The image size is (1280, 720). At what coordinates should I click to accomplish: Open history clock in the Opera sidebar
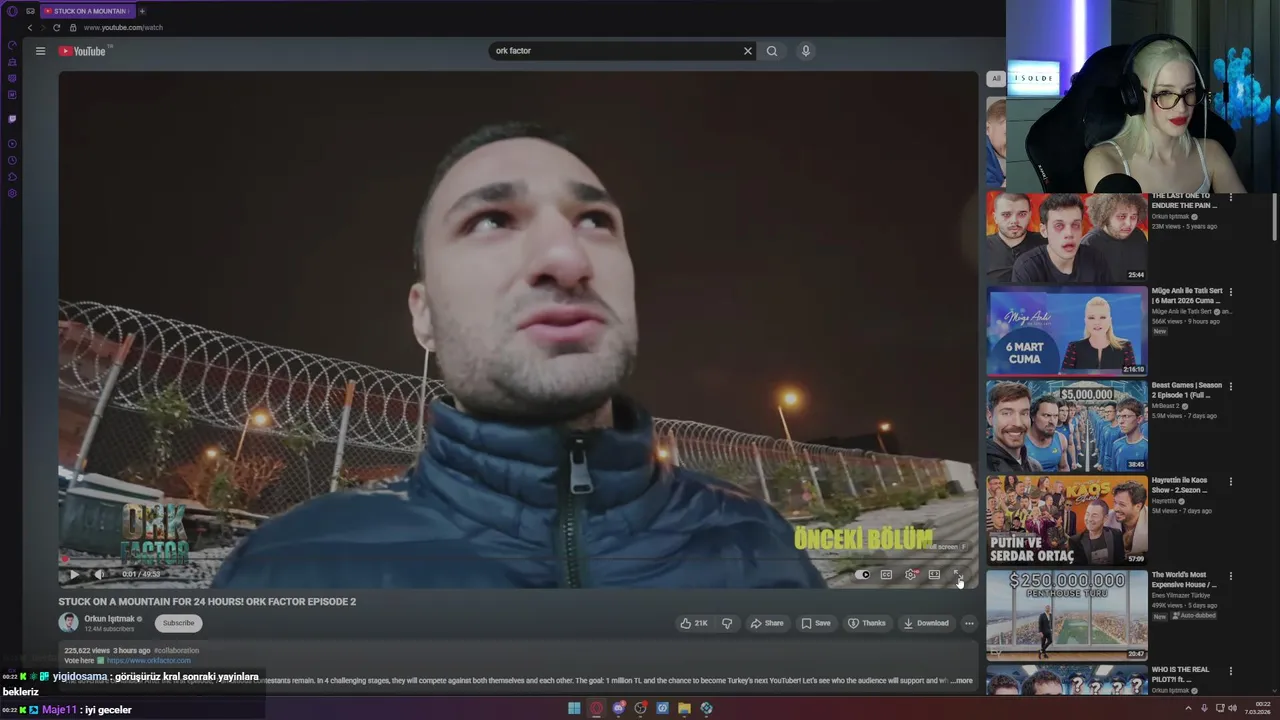click(12, 160)
